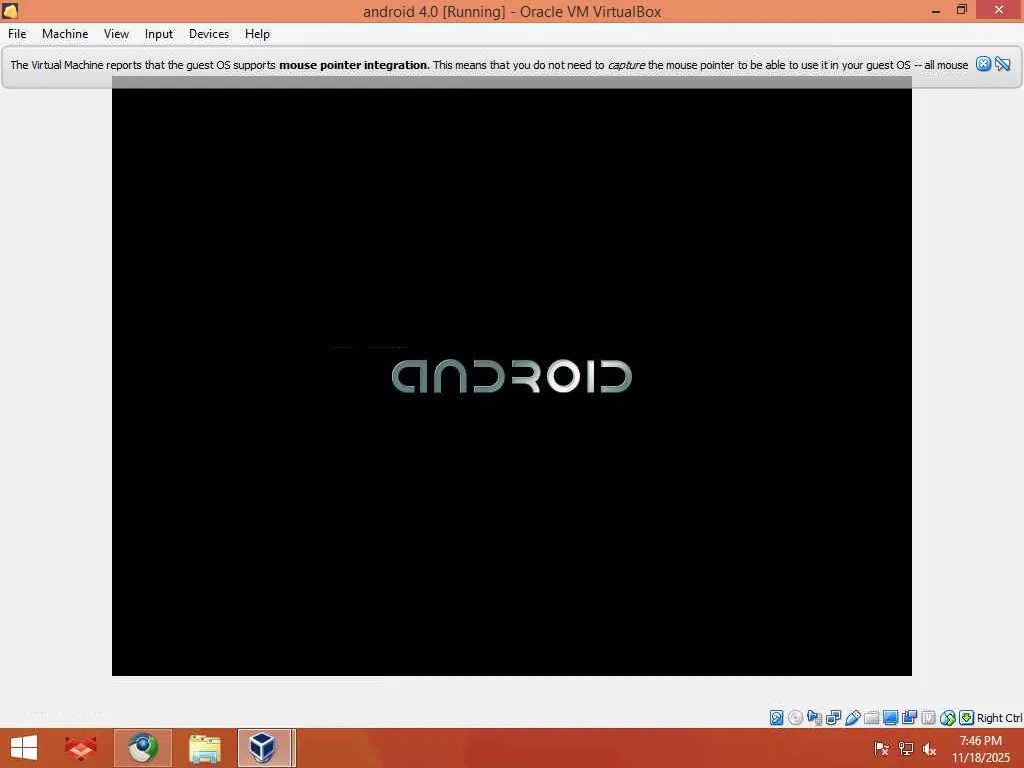The image size is (1024, 768).
Task: Click the don't show this message again icon
Action: coord(1003,64)
